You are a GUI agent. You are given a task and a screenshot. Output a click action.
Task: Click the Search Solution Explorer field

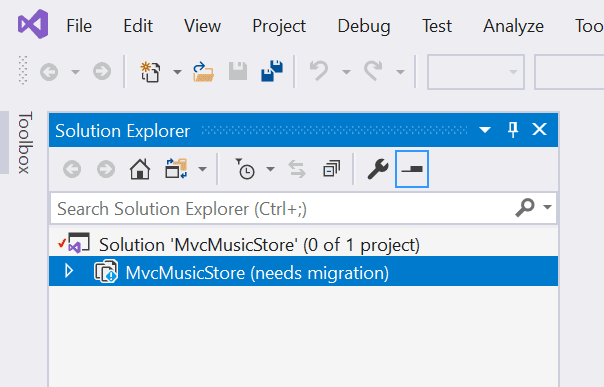[x=304, y=208]
